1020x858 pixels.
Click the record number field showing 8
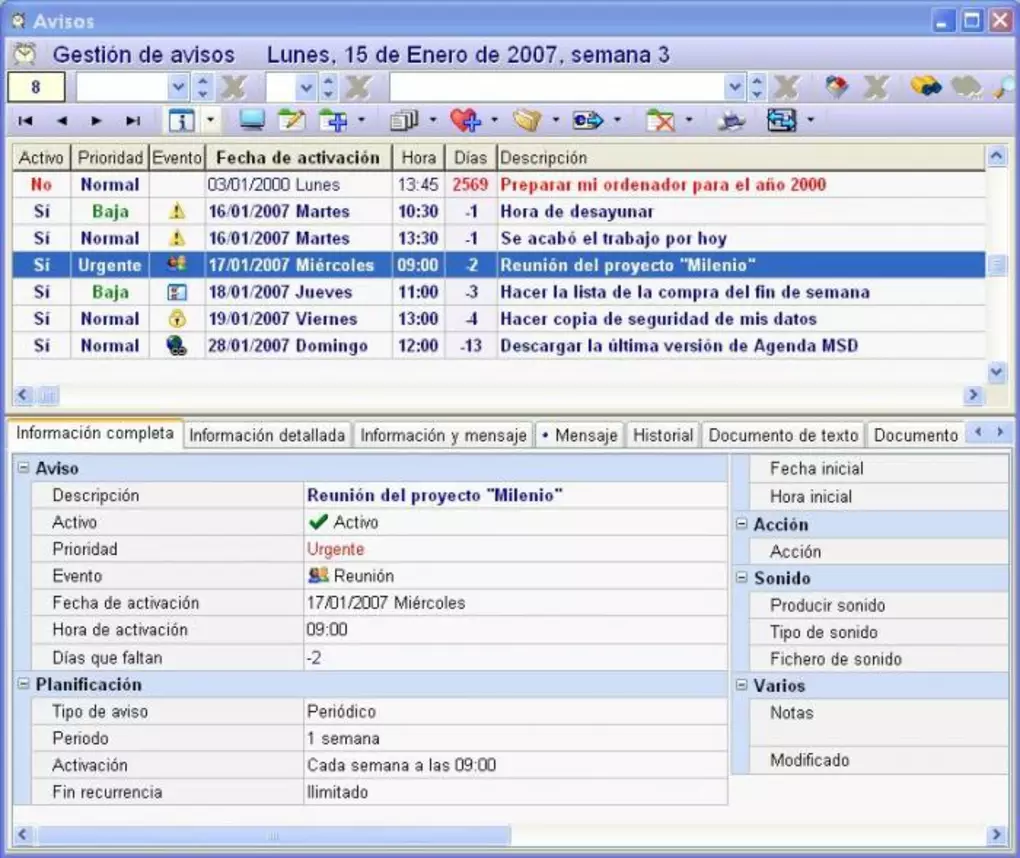point(36,87)
